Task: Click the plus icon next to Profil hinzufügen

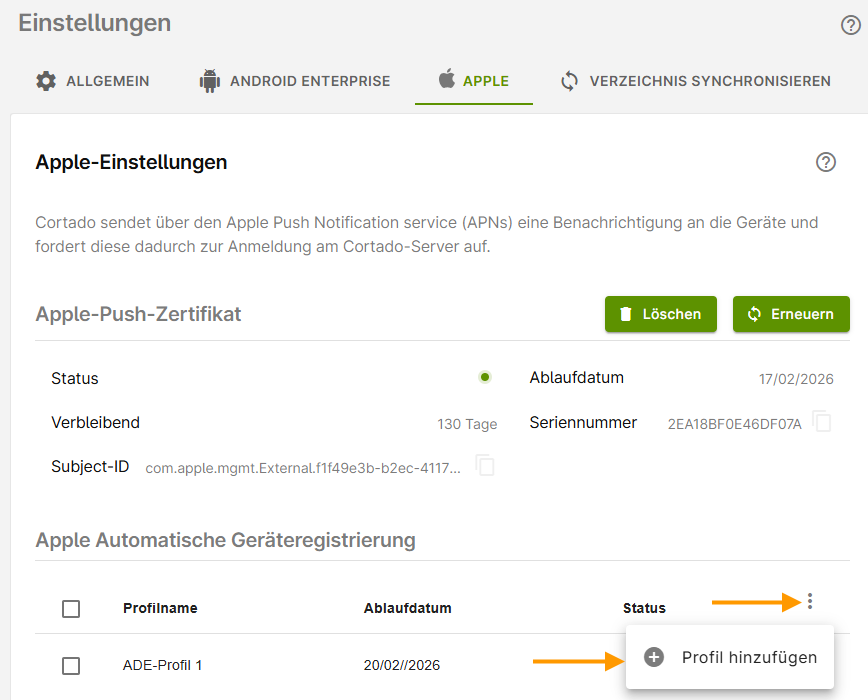Action: 654,657
